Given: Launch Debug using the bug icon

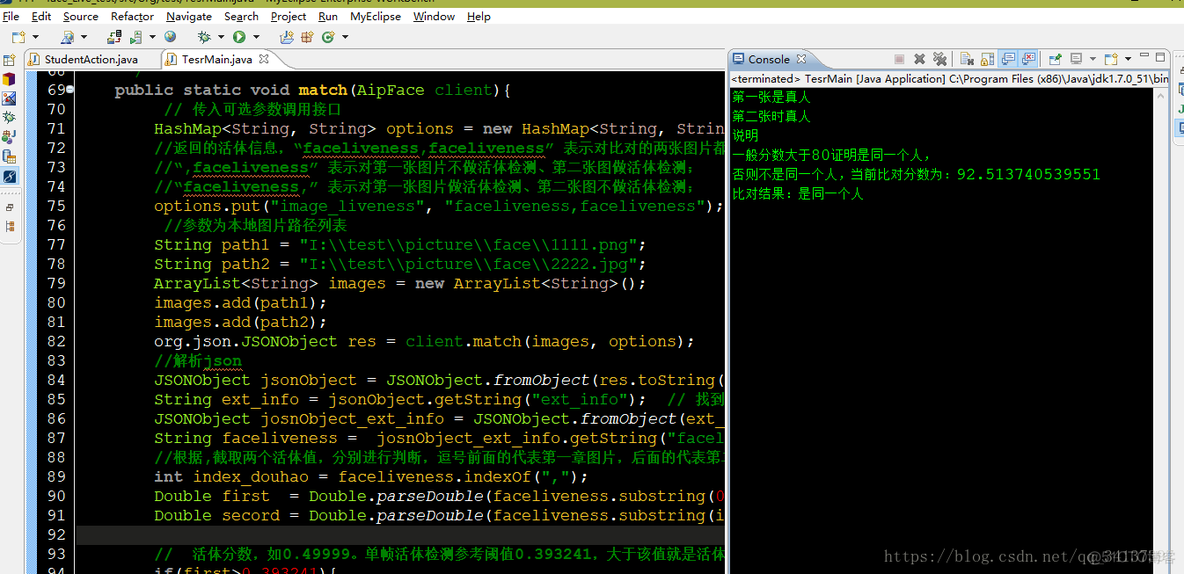Looking at the screenshot, I should coord(204,36).
